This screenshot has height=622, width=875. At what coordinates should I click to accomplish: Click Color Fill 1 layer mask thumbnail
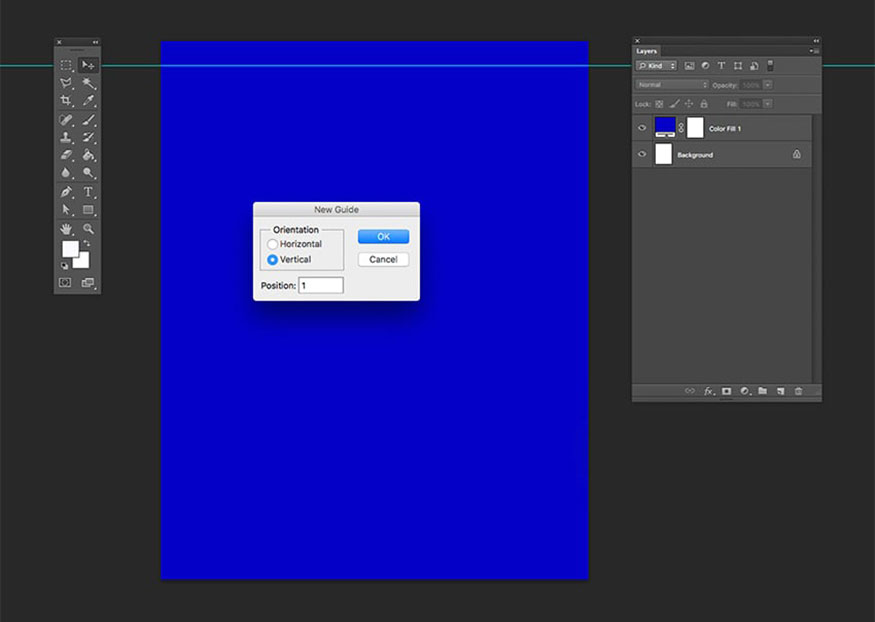click(x=695, y=128)
